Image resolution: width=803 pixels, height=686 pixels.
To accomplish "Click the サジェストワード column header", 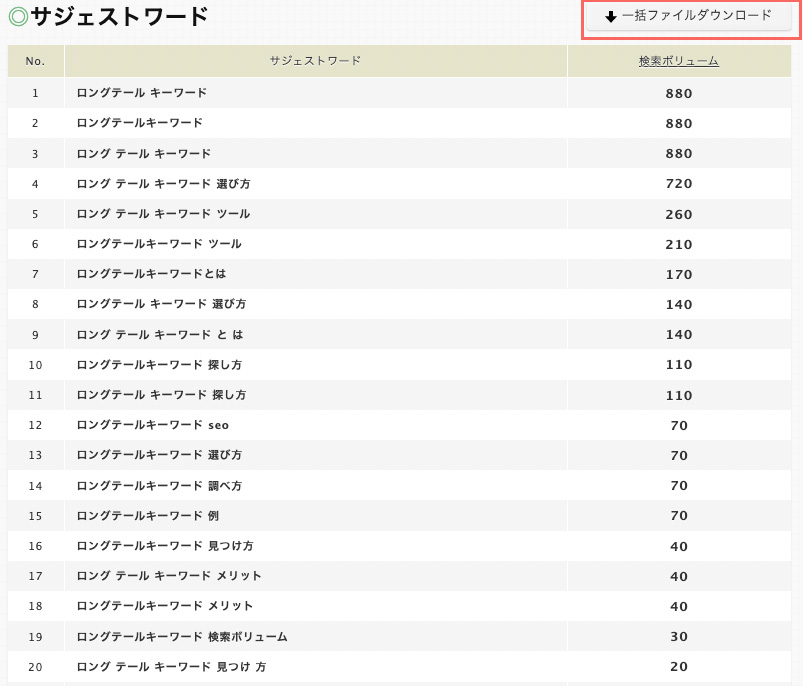I will pos(315,61).
